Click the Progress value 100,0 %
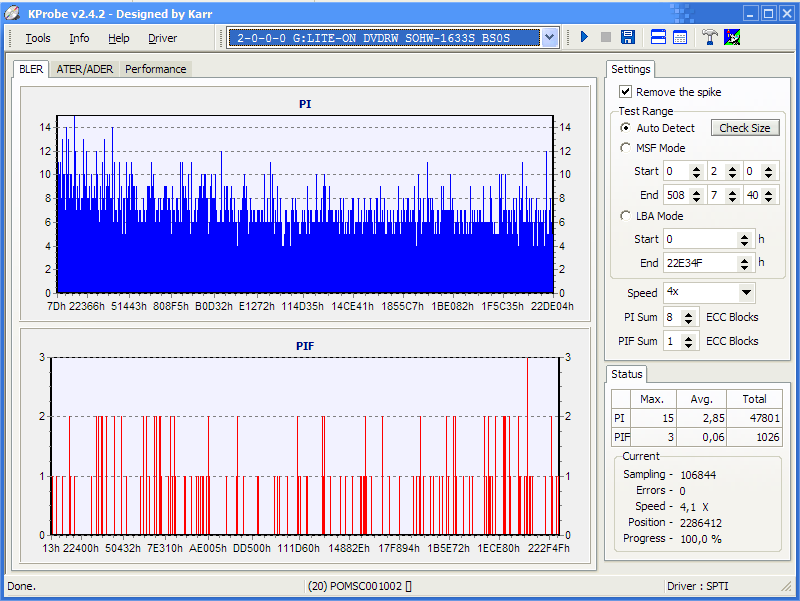Viewport: 800px width, 601px height. [701, 539]
